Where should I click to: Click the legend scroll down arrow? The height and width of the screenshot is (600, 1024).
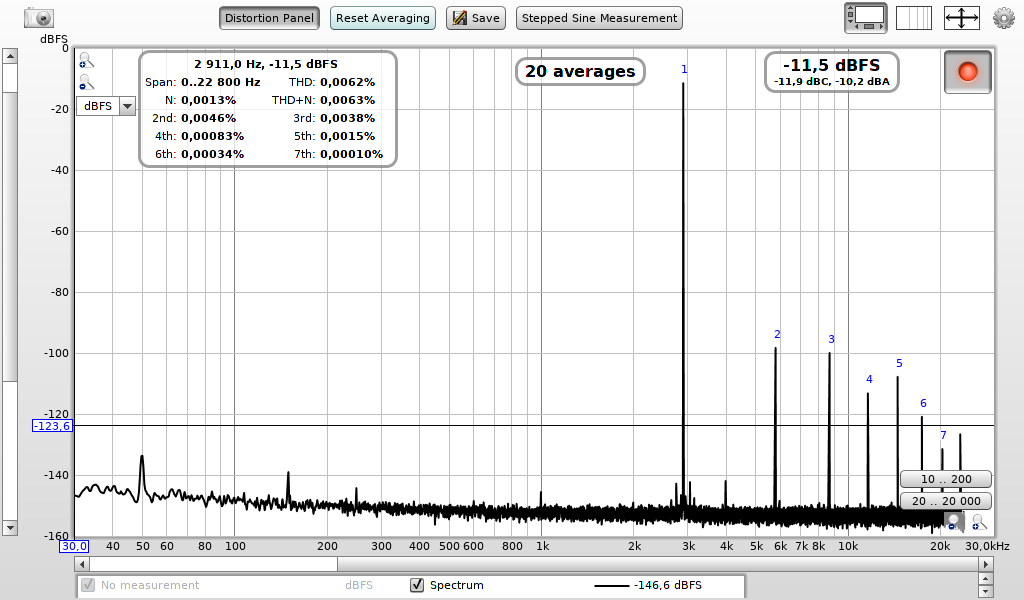[986, 592]
